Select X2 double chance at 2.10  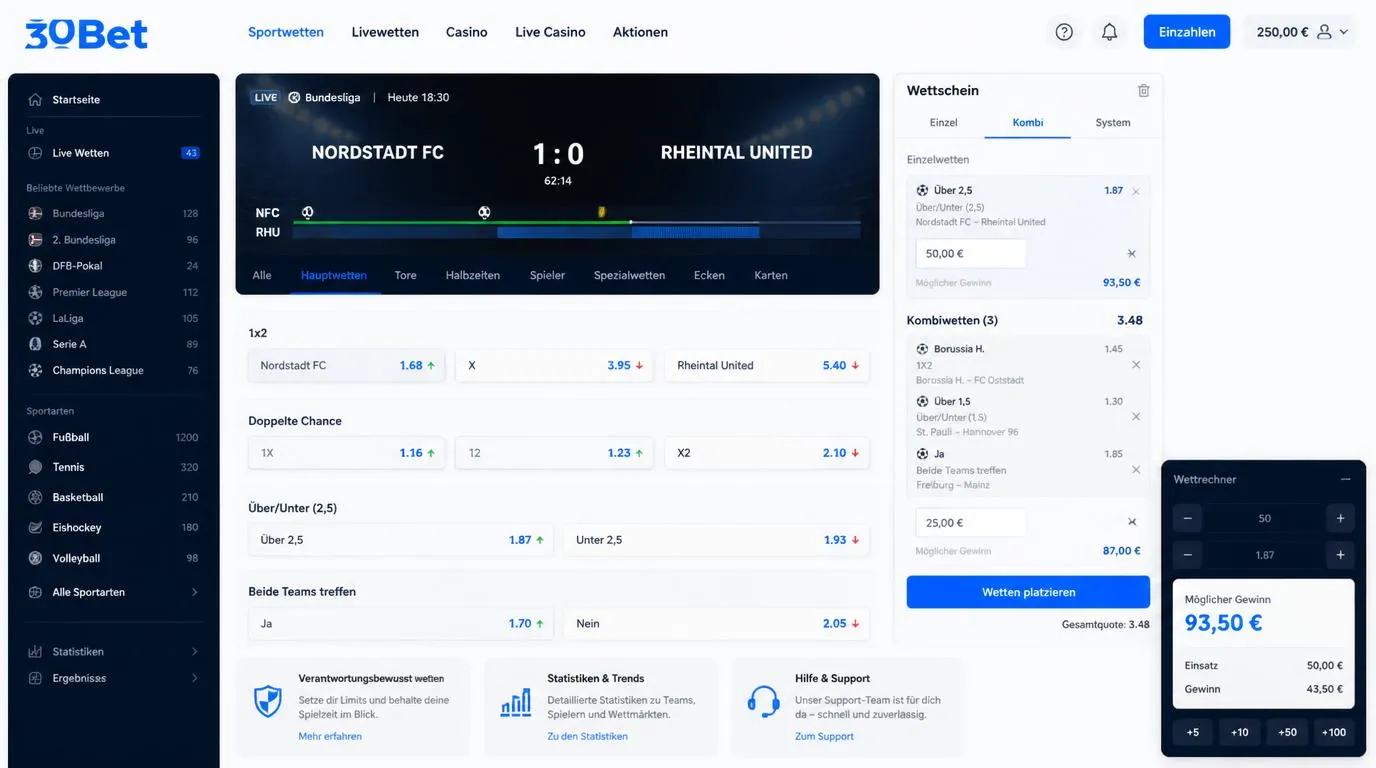[x=767, y=453]
